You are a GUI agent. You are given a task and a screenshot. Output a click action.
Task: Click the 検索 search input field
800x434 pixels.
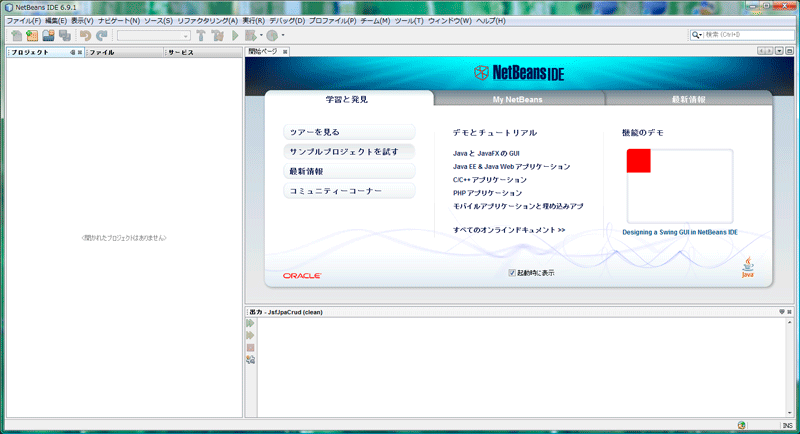point(748,35)
